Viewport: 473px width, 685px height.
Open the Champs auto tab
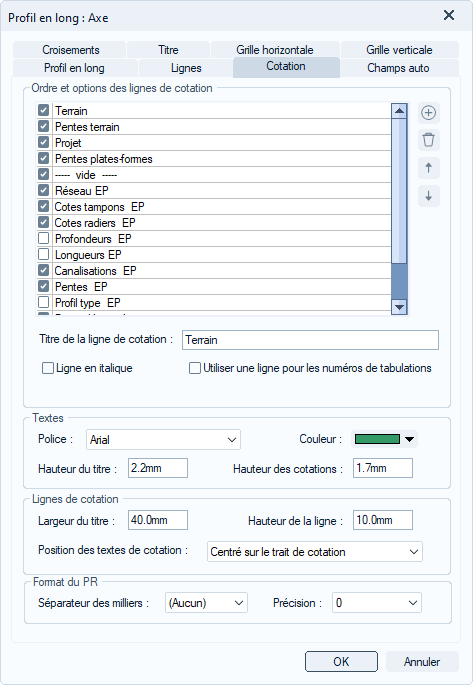(398, 68)
